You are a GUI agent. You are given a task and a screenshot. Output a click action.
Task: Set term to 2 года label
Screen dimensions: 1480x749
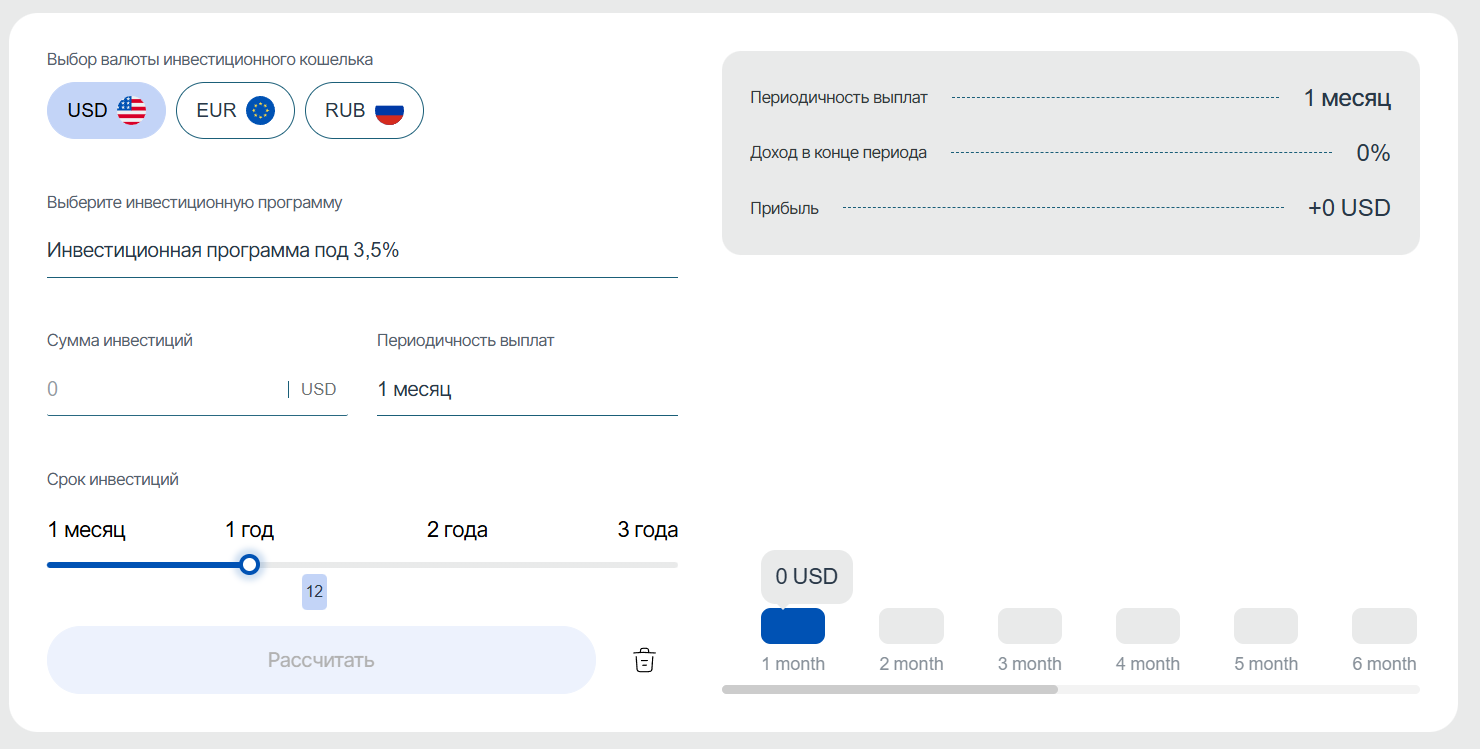[x=457, y=530]
